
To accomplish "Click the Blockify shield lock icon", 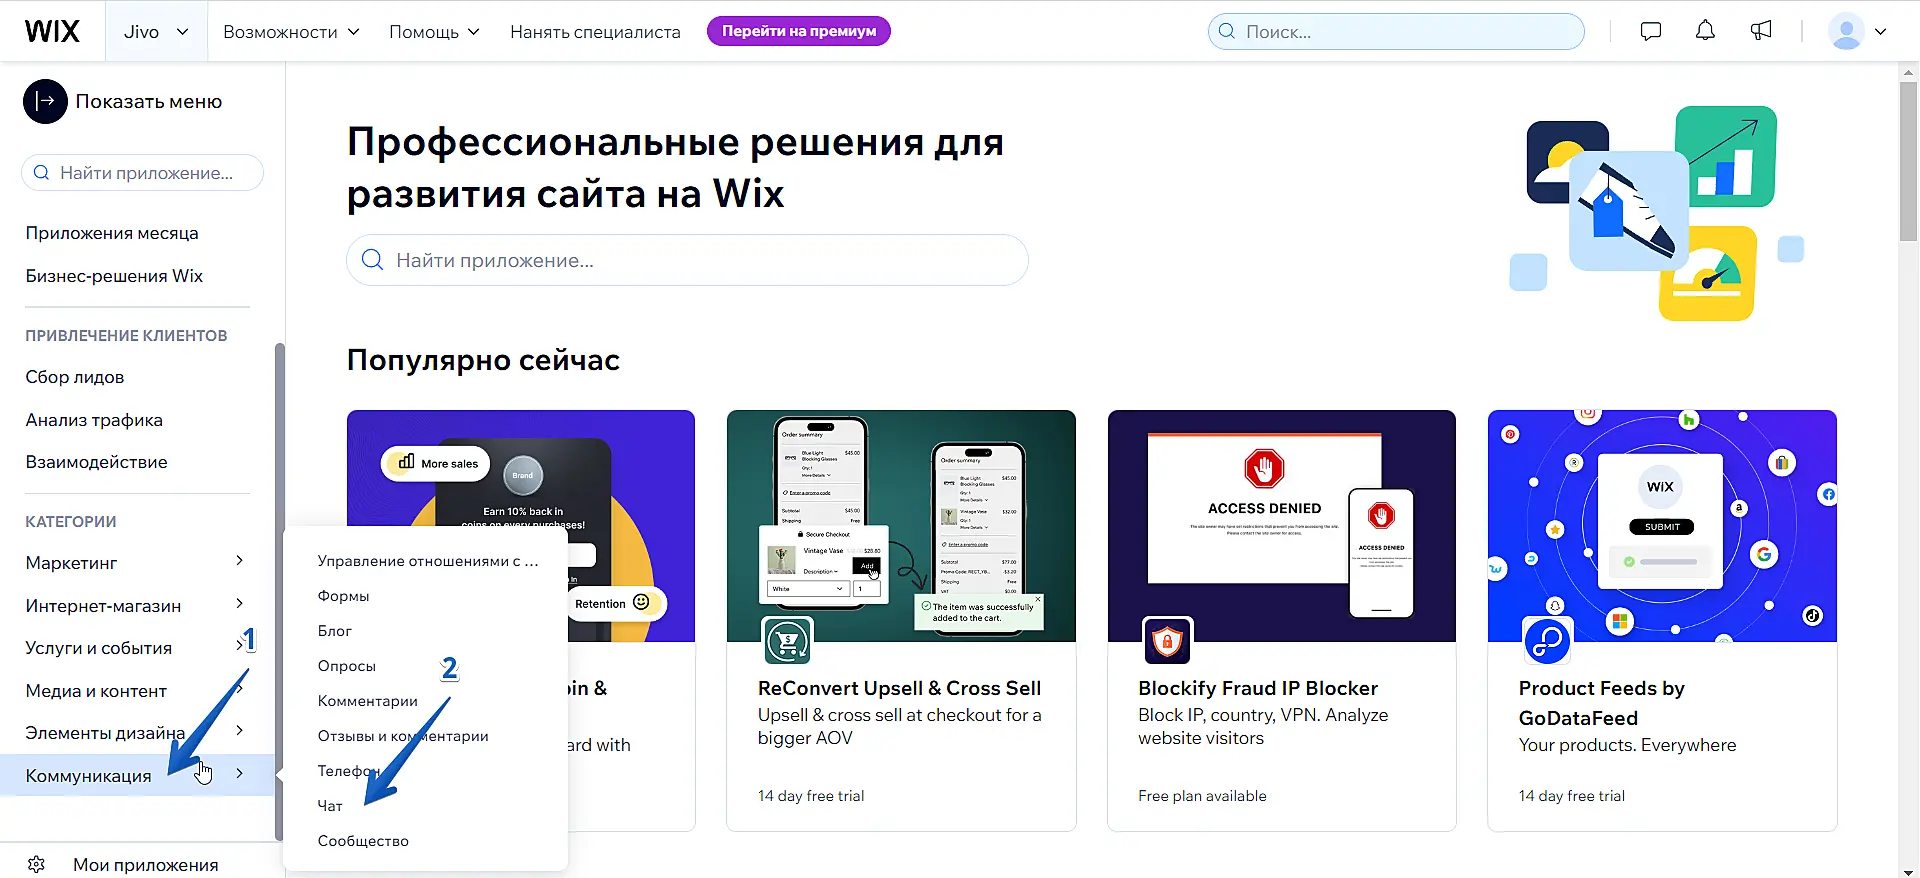I will click(1167, 641).
